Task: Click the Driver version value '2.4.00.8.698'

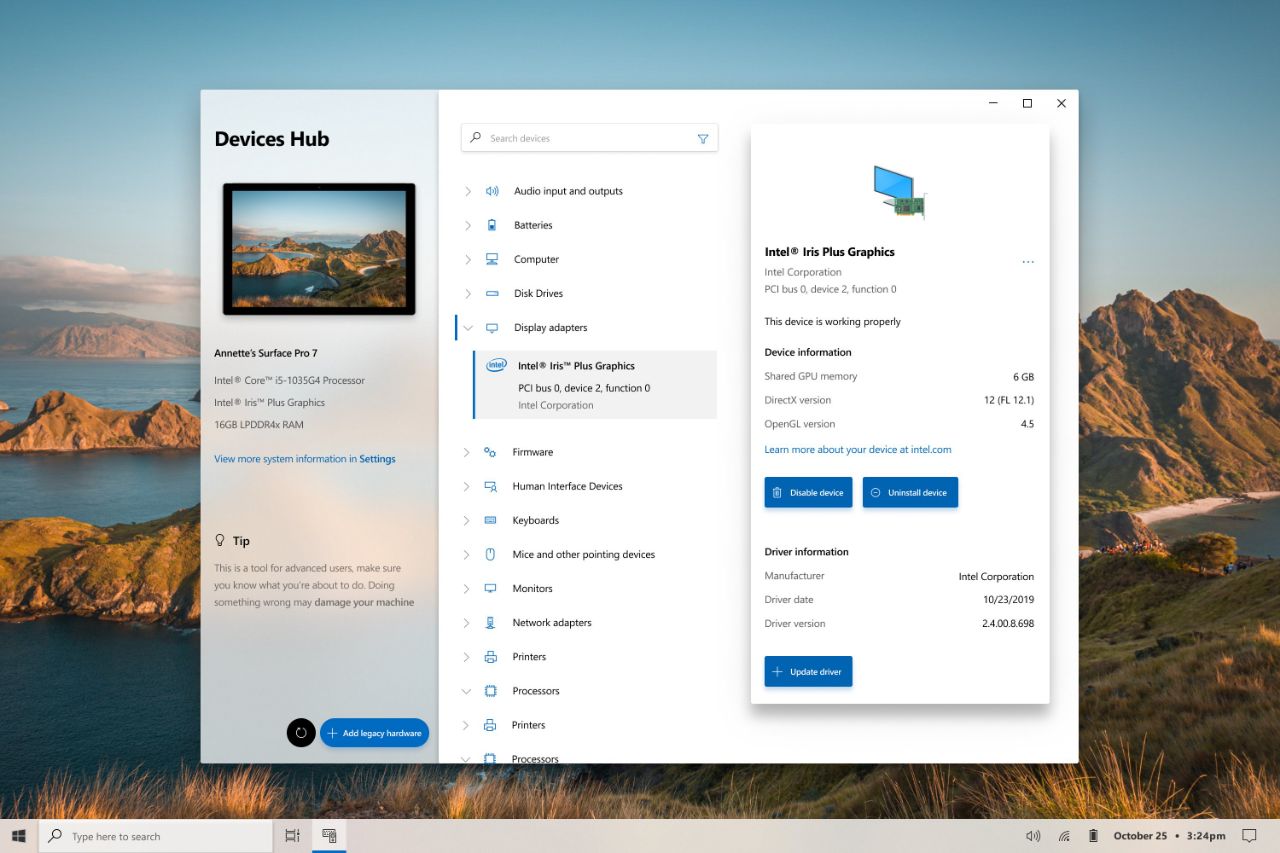Action: (x=1008, y=624)
